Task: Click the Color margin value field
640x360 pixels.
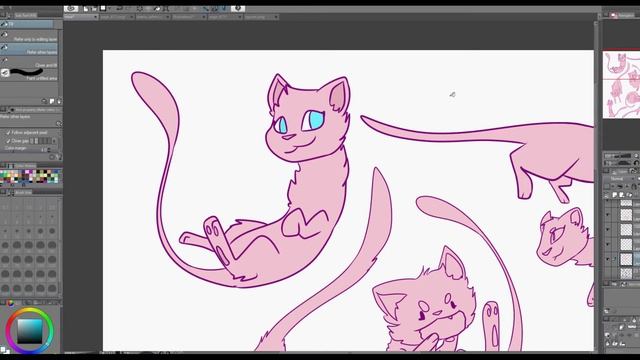Action: pos(43,149)
